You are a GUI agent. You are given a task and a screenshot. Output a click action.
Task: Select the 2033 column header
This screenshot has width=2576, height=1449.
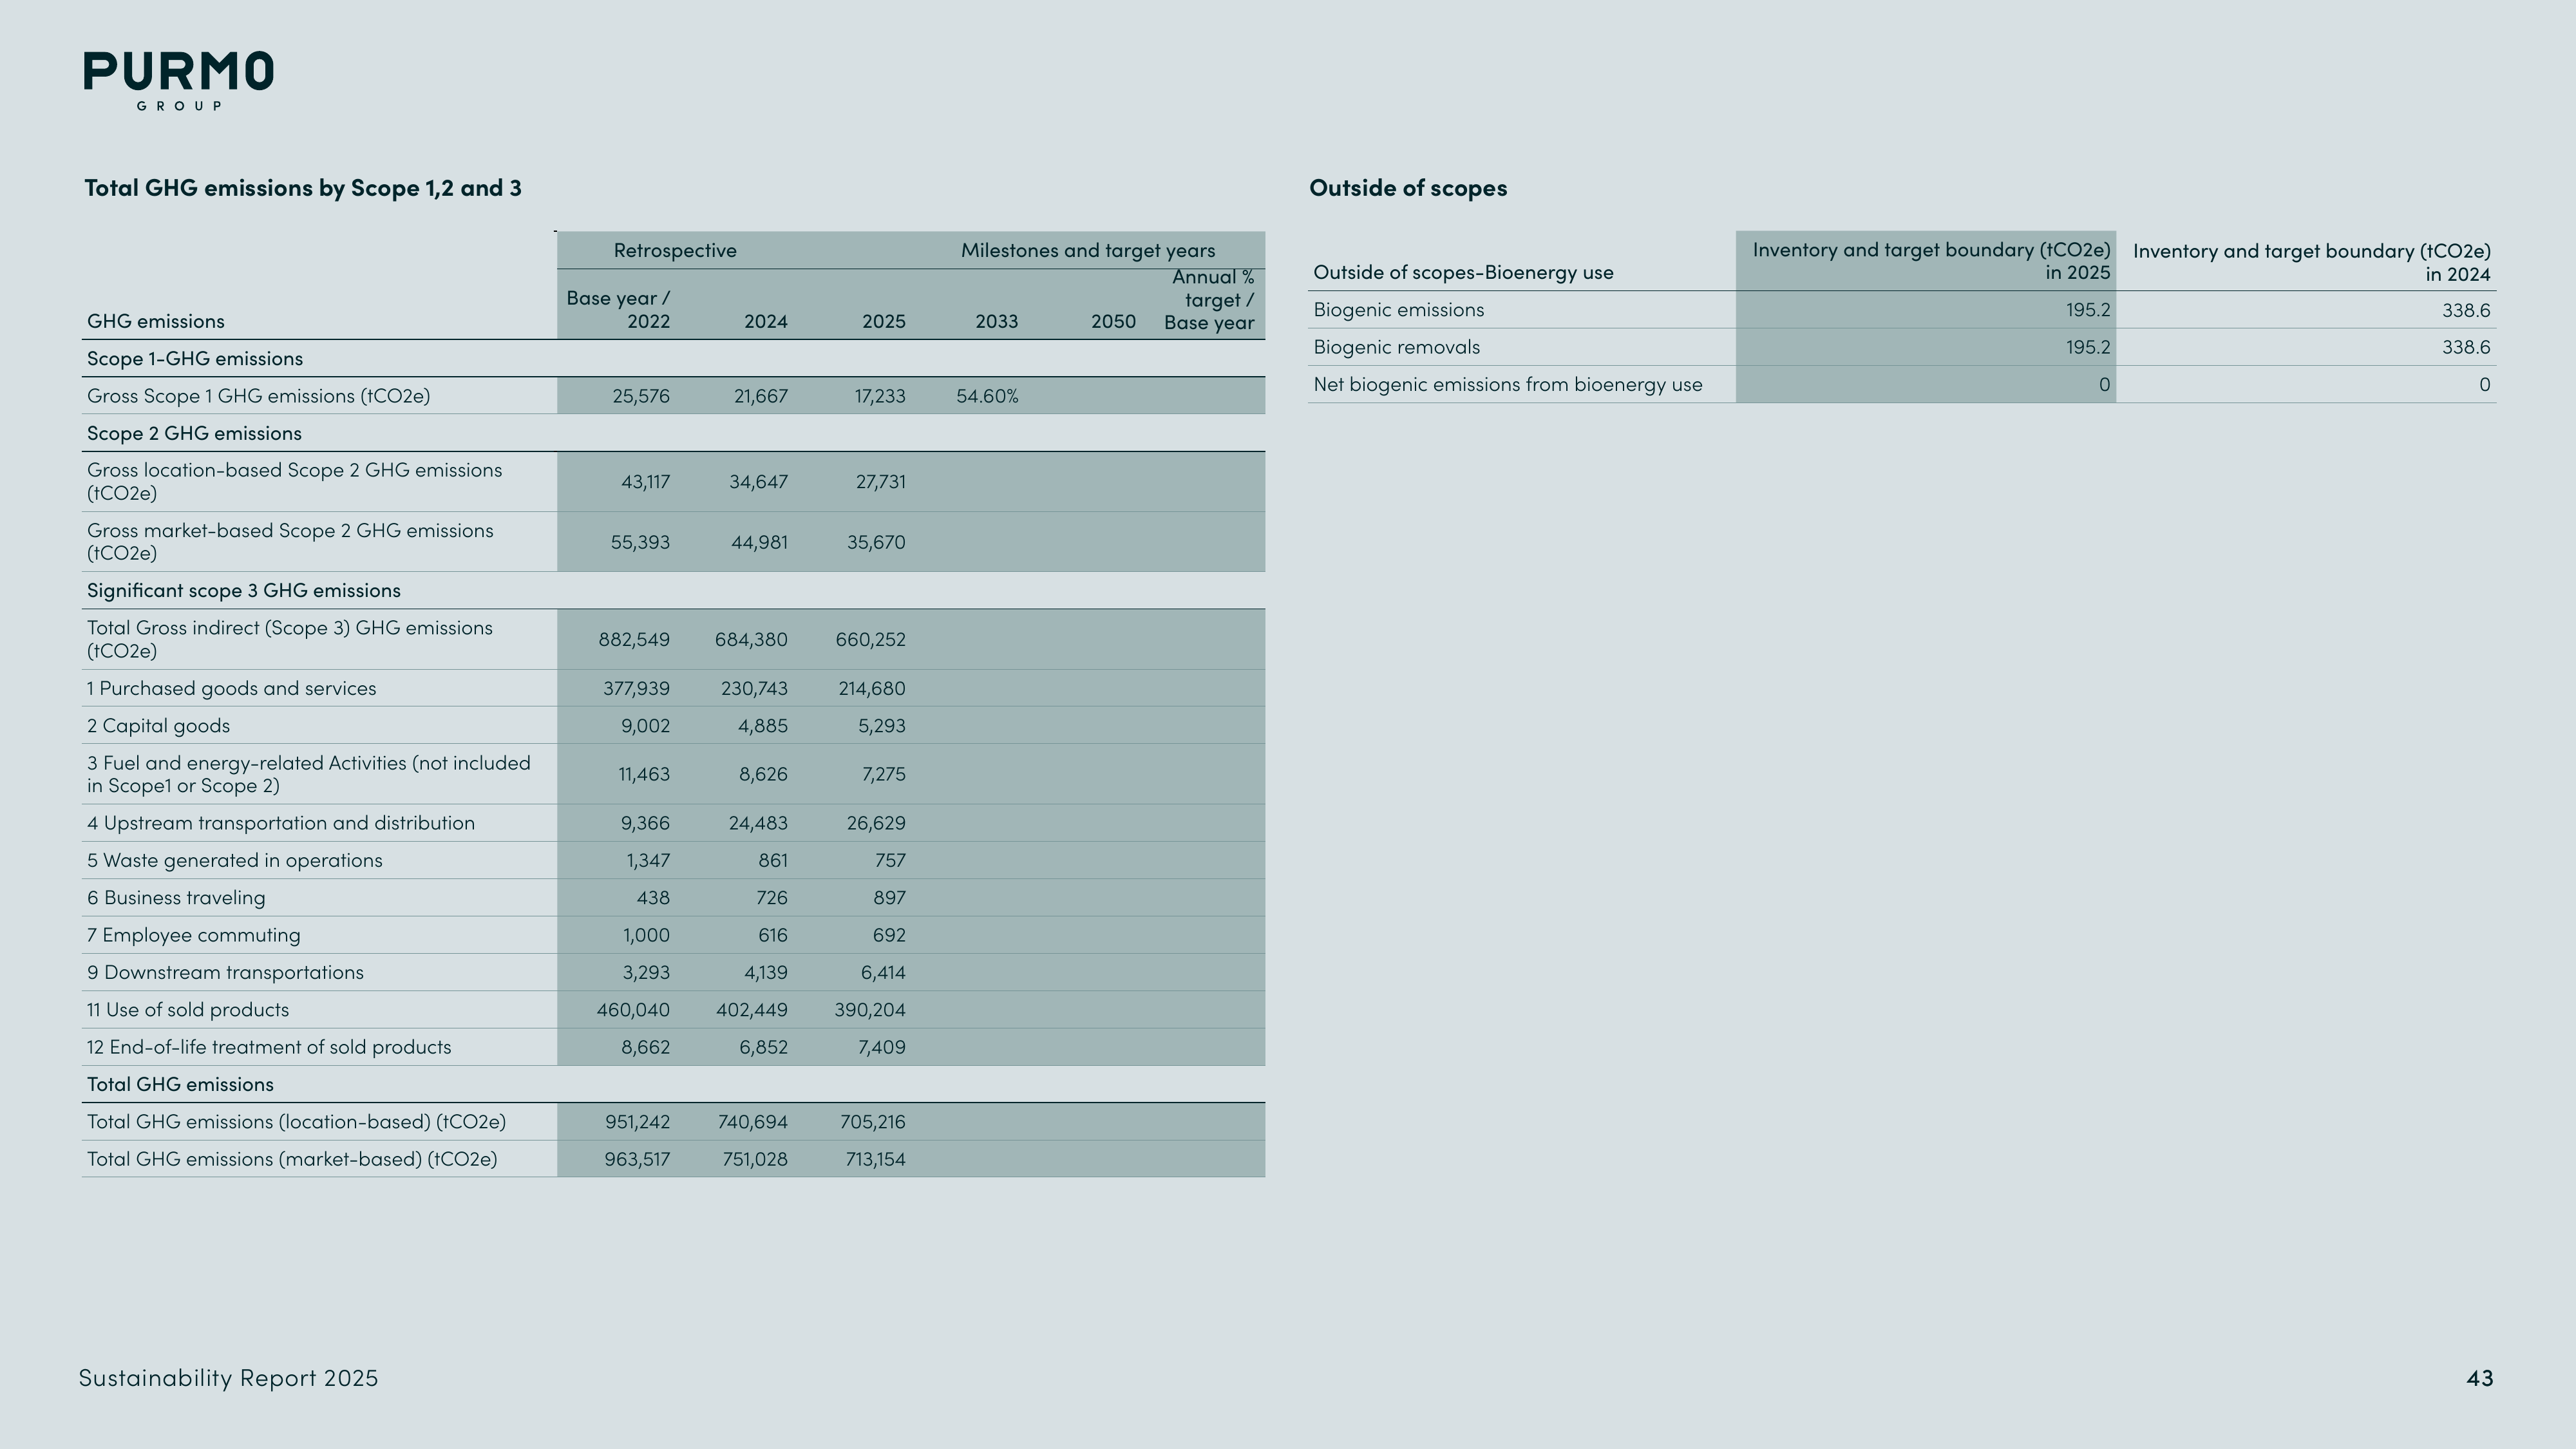click(x=996, y=322)
